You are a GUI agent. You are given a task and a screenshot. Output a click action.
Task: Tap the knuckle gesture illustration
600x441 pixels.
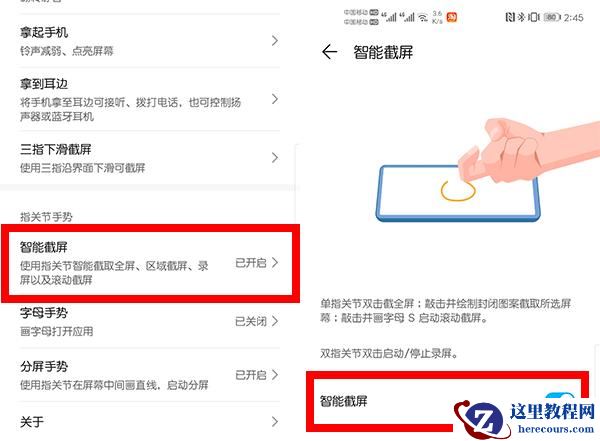[x=486, y=170]
